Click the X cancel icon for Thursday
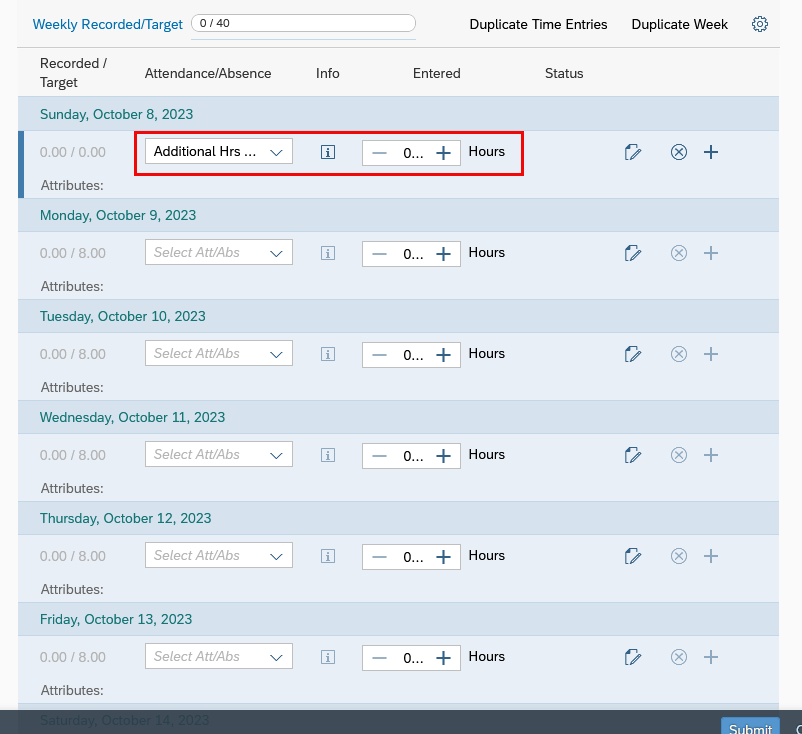 coord(679,555)
